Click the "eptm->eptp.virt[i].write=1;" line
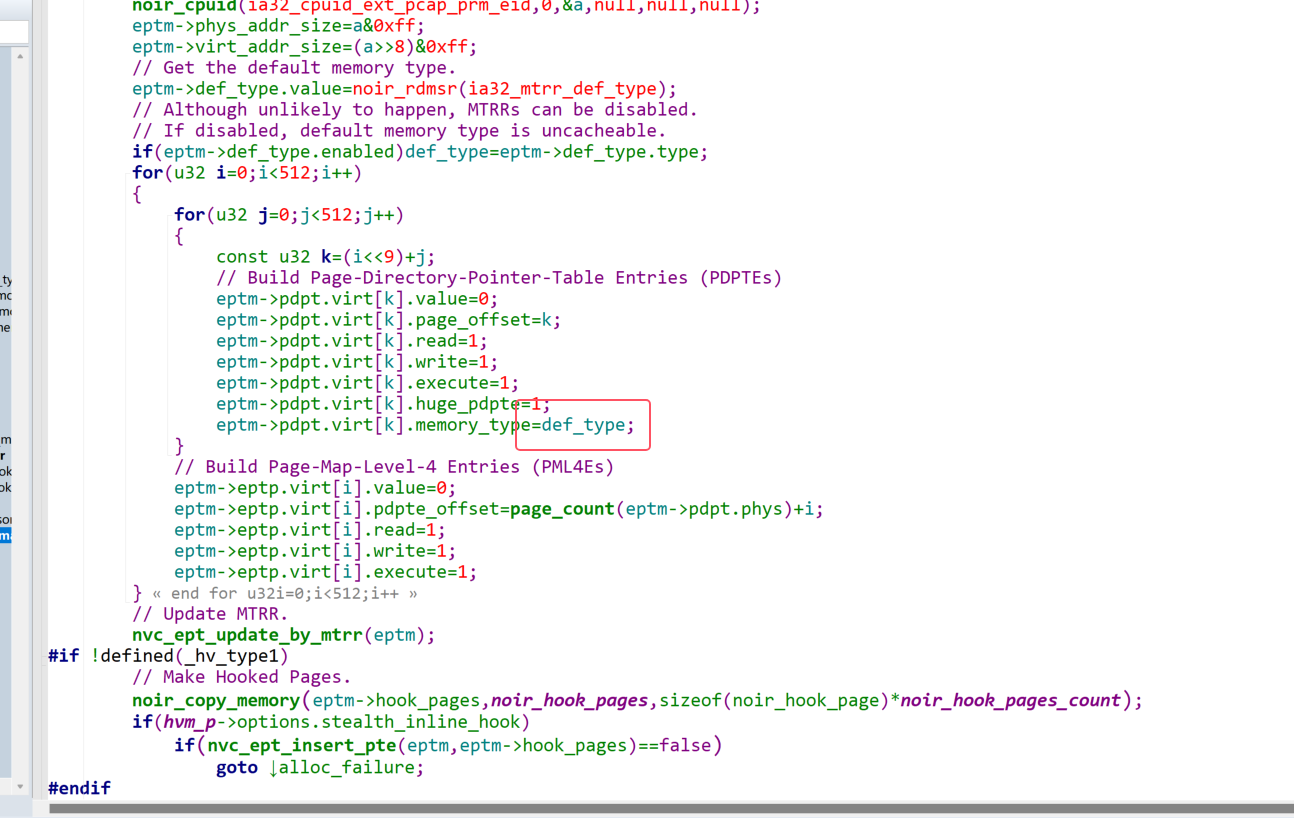This screenshot has width=1294, height=818. point(315,551)
